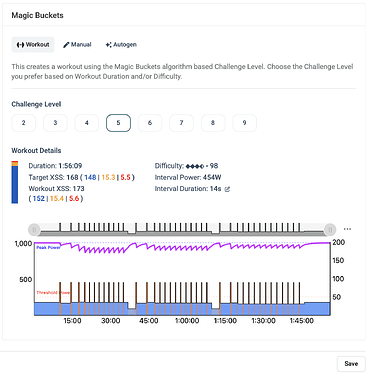Screen dimensions: 375x375
Task: Click the Threshold Power chart label
Action: coord(53,292)
